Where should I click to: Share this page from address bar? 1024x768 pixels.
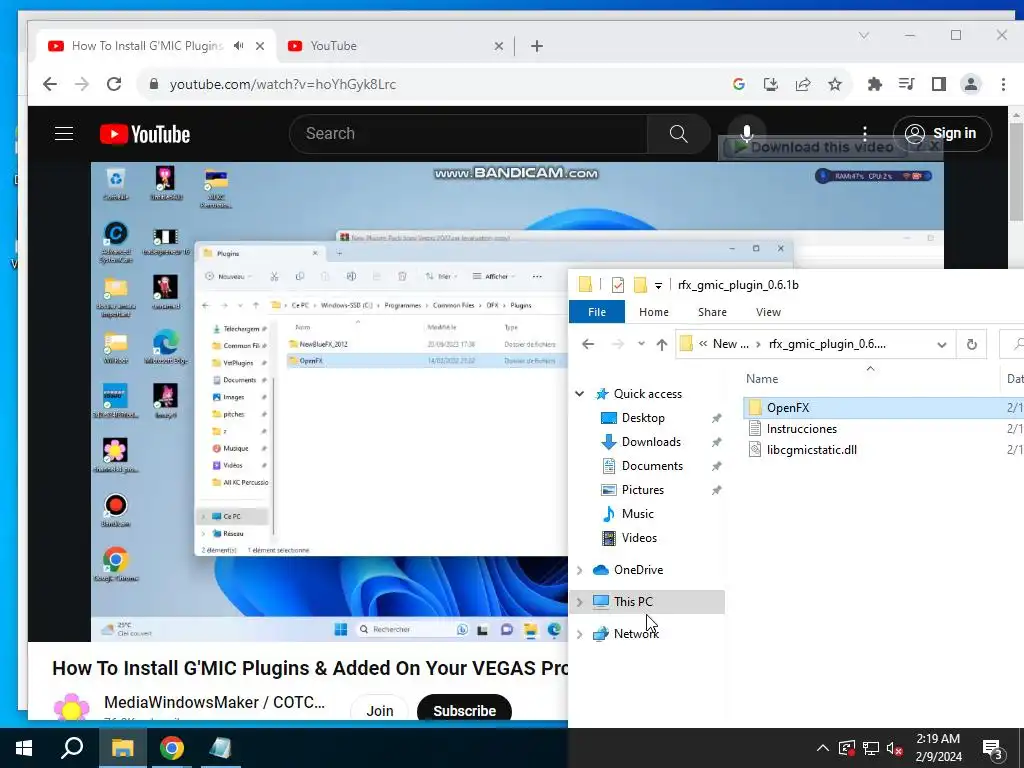pyautogui.click(x=803, y=84)
